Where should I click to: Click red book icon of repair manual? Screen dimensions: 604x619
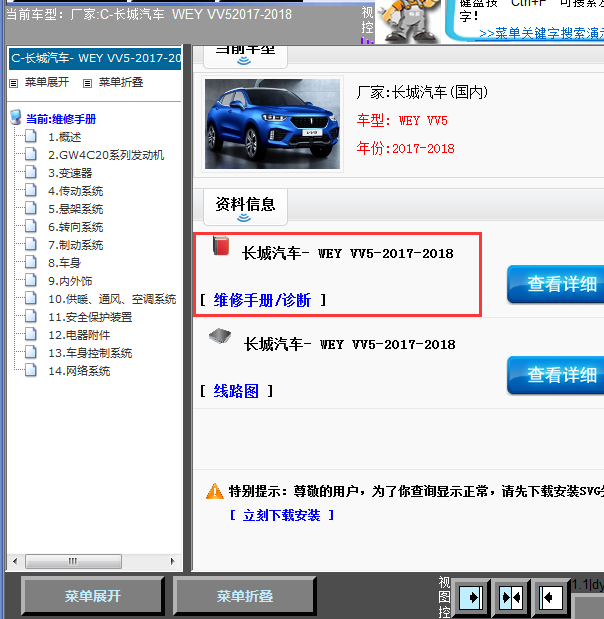(x=221, y=245)
